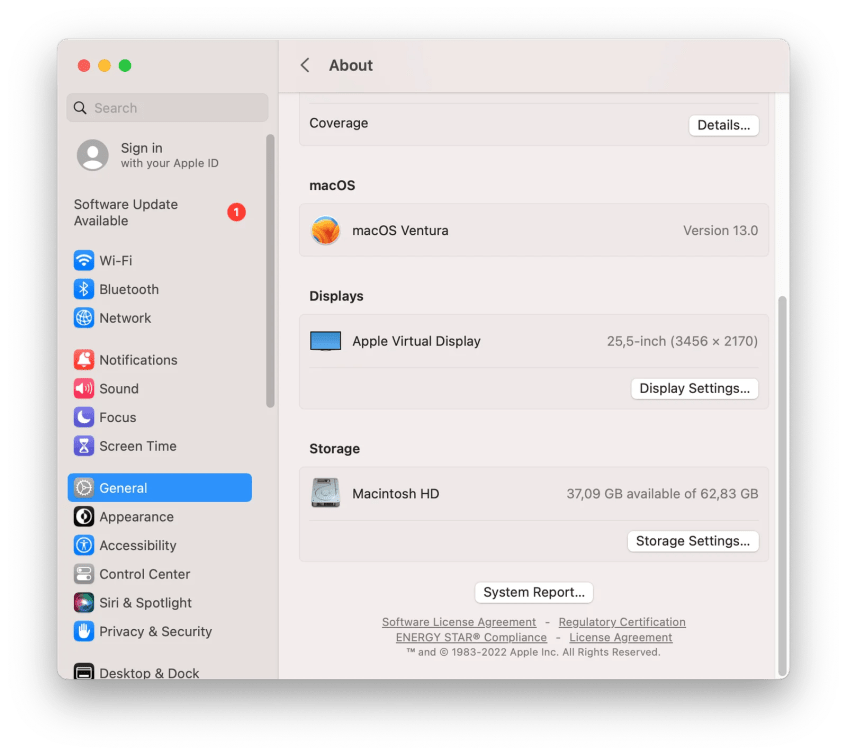Click the Macintosh HD drive icon
This screenshot has height=755, width=847.
325,493
